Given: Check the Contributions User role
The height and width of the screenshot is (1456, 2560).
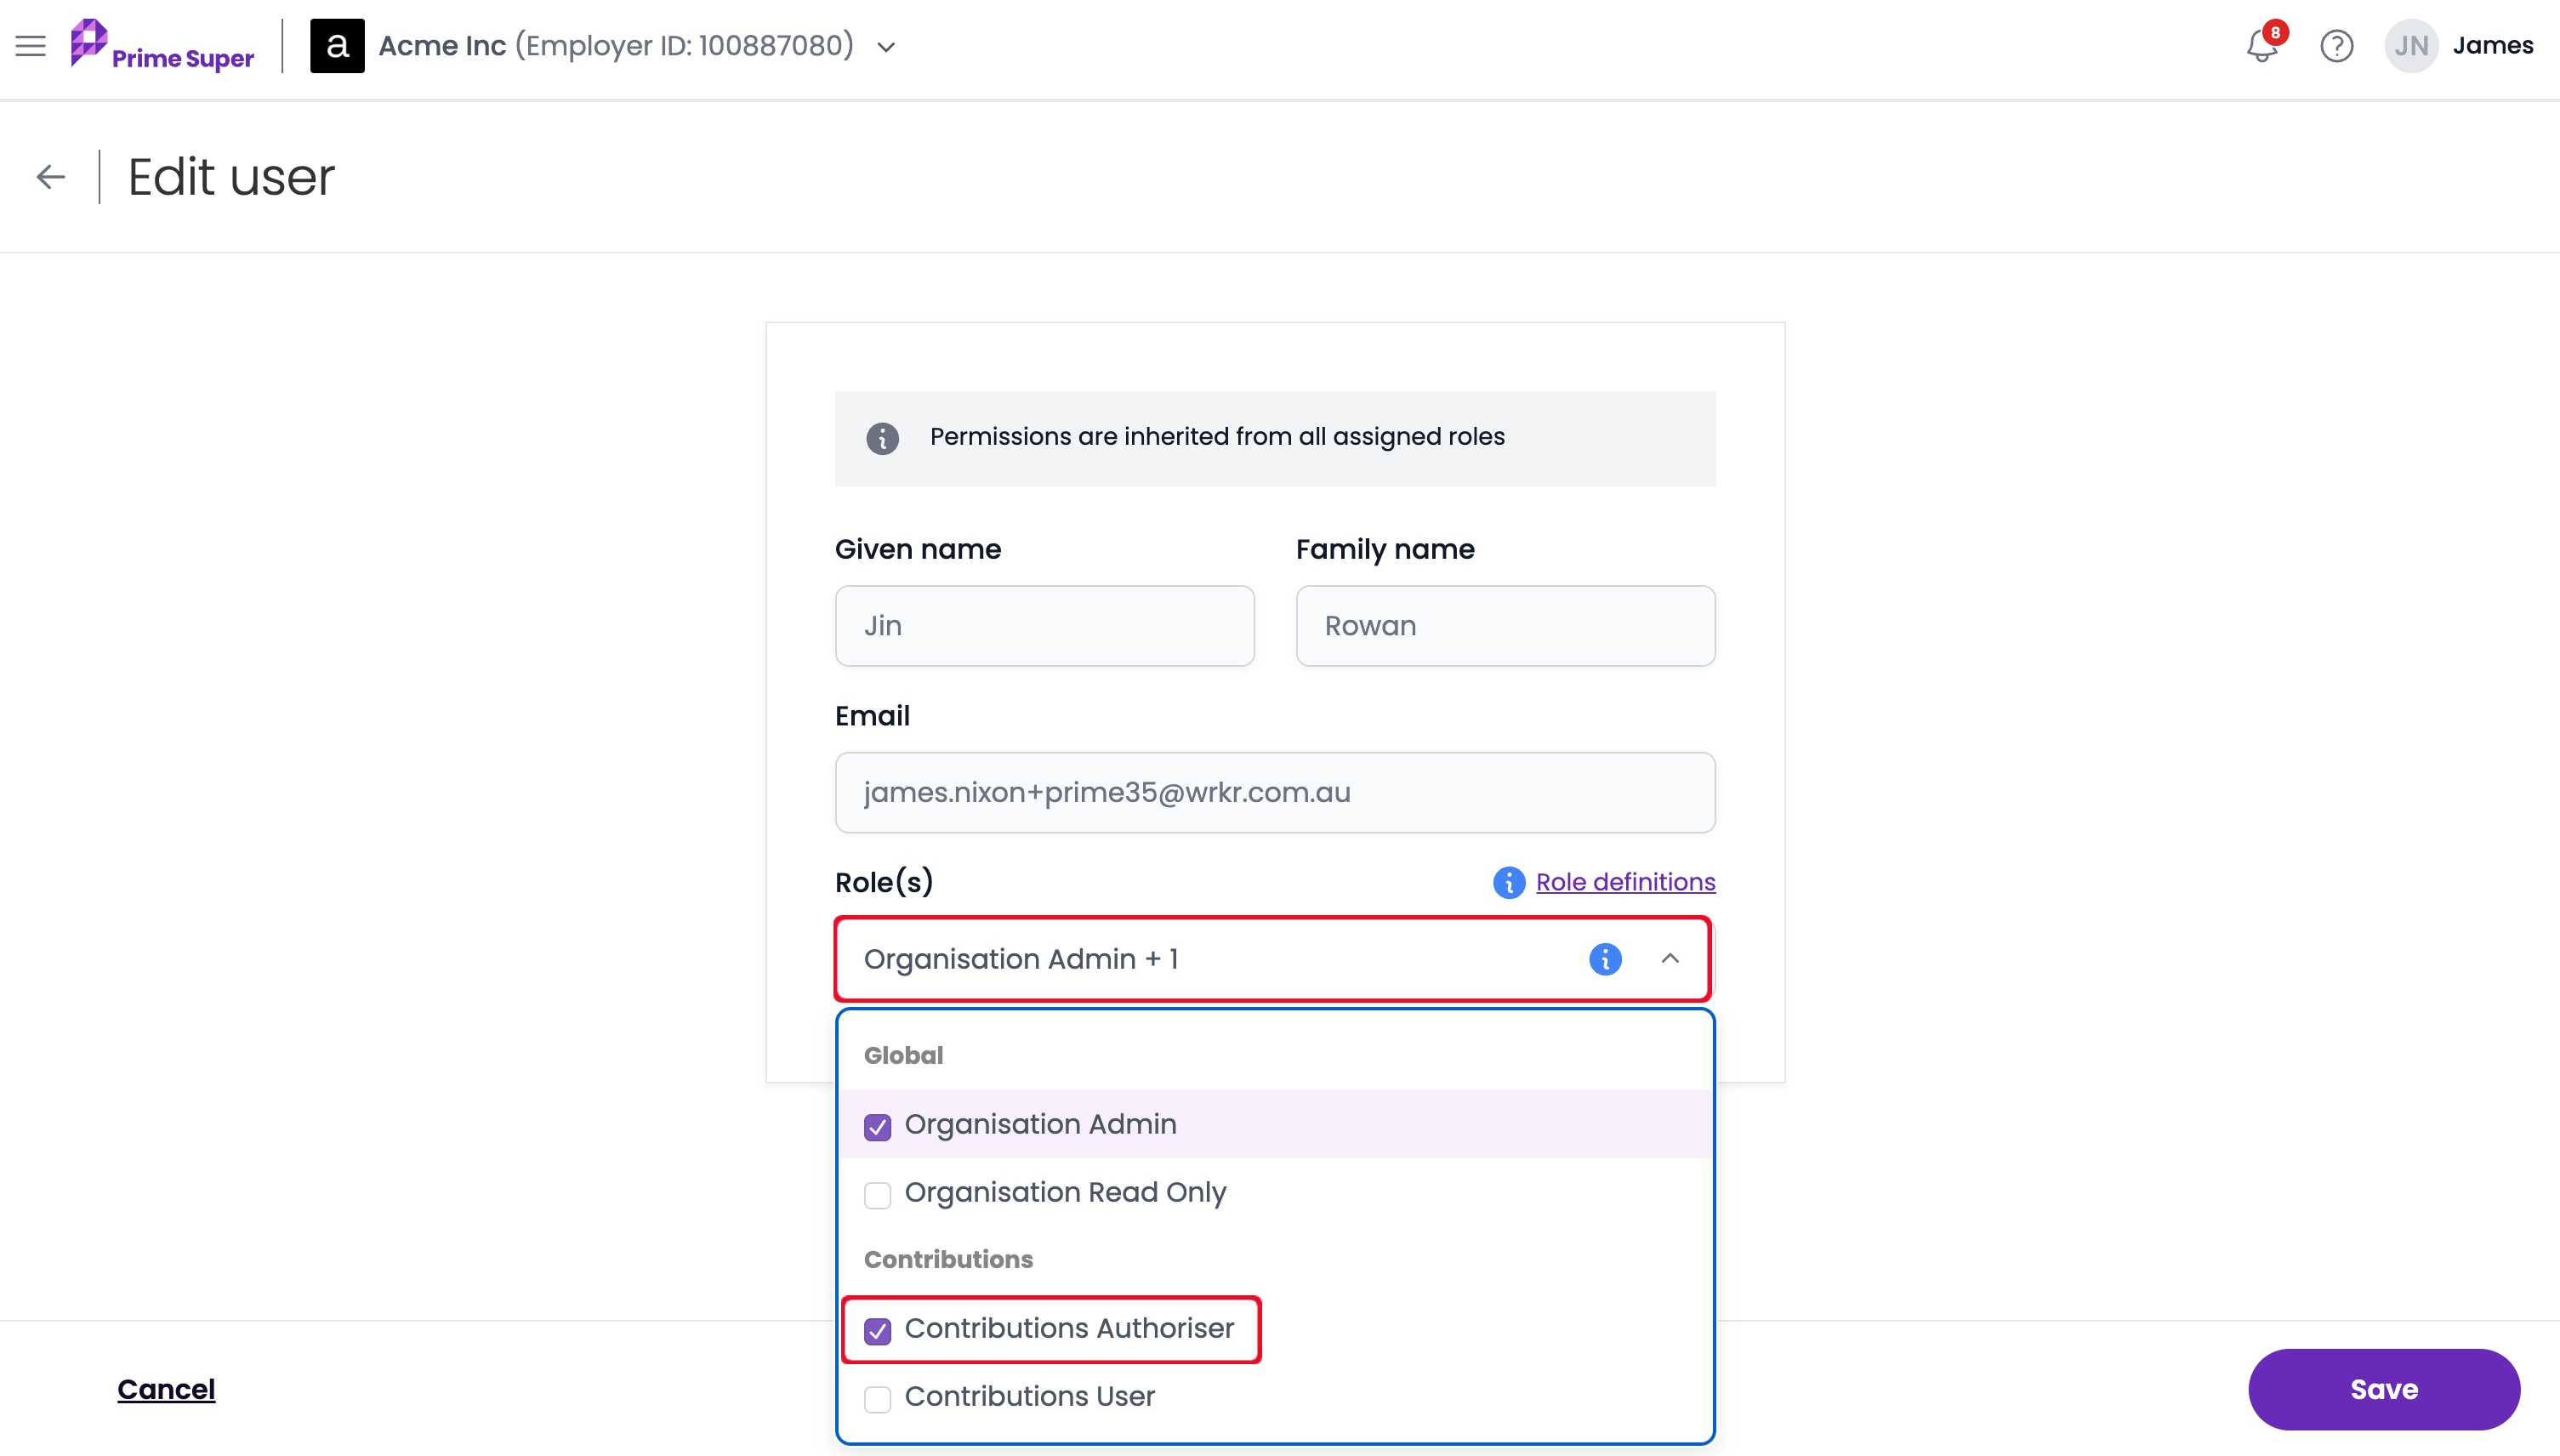Looking at the screenshot, I should [877, 1399].
